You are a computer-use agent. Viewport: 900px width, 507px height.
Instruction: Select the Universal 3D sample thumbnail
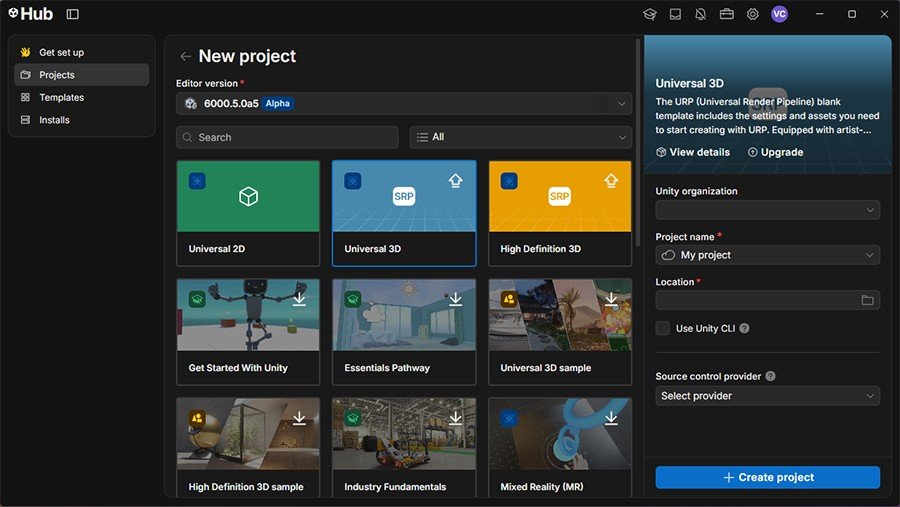coord(560,315)
